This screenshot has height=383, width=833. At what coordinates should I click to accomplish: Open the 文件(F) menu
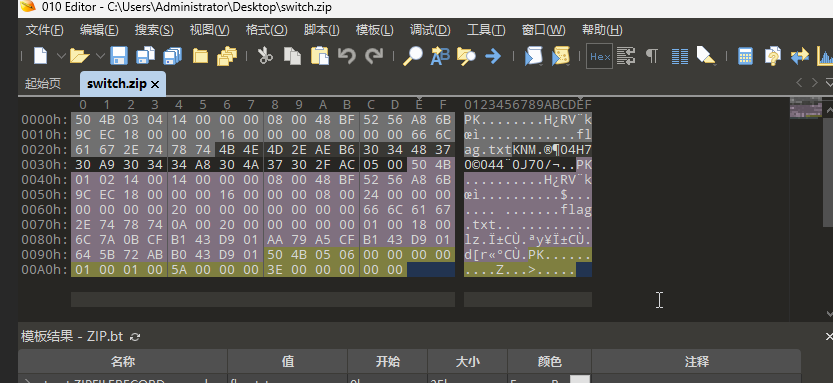(x=45, y=30)
